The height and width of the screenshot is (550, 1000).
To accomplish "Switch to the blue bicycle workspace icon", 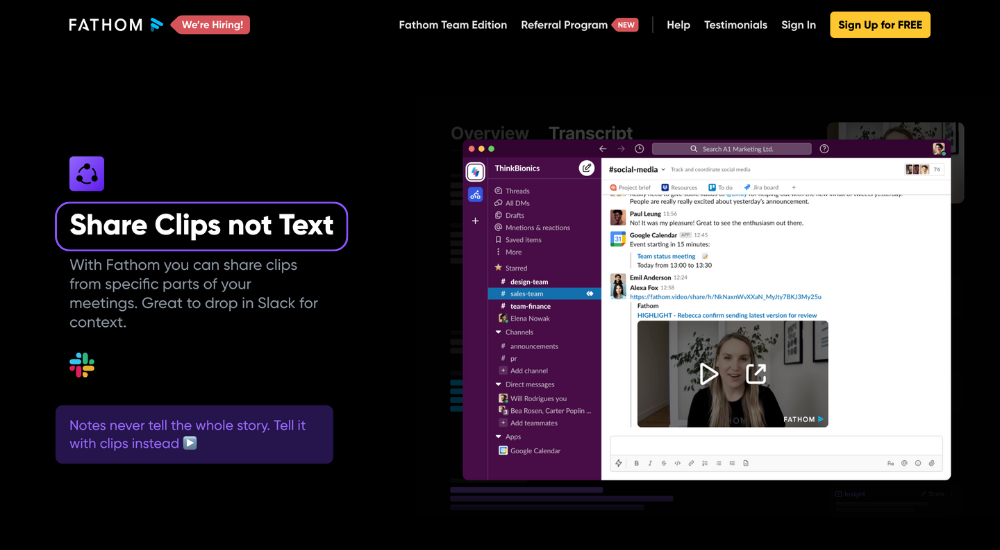I will coord(475,195).
